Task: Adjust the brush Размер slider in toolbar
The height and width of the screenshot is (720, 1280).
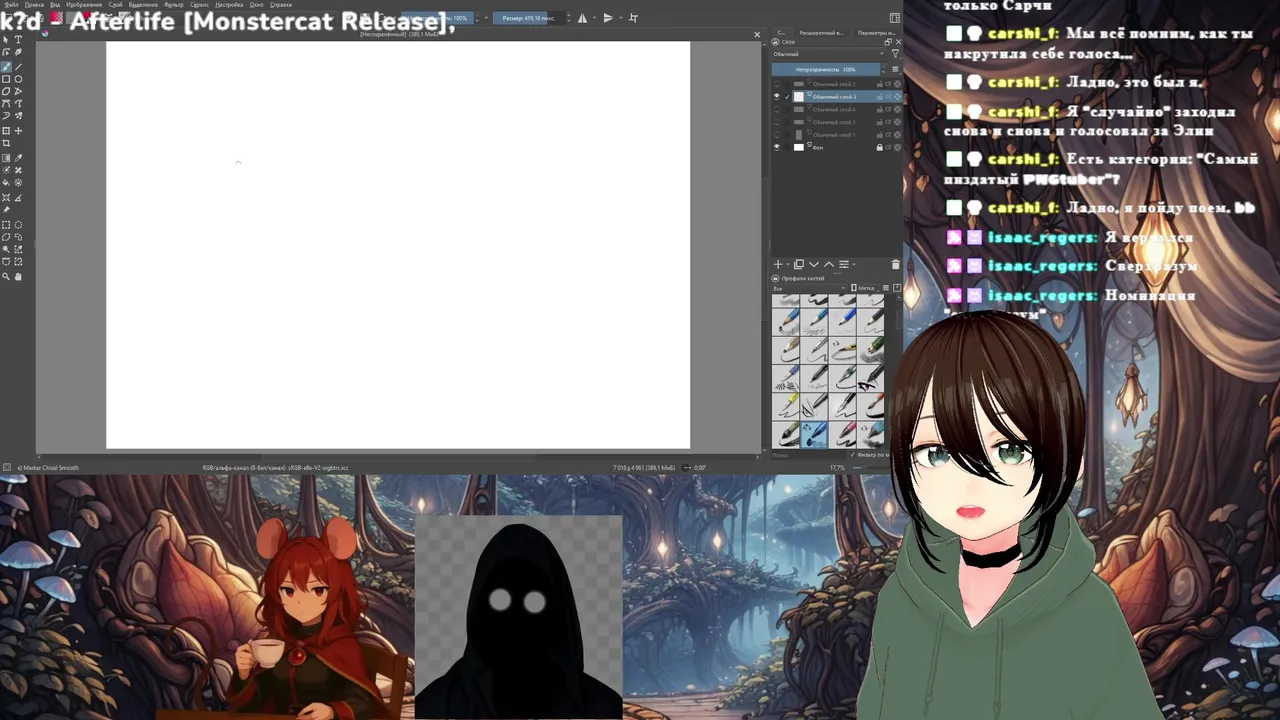Action: (x=529, y=17)
